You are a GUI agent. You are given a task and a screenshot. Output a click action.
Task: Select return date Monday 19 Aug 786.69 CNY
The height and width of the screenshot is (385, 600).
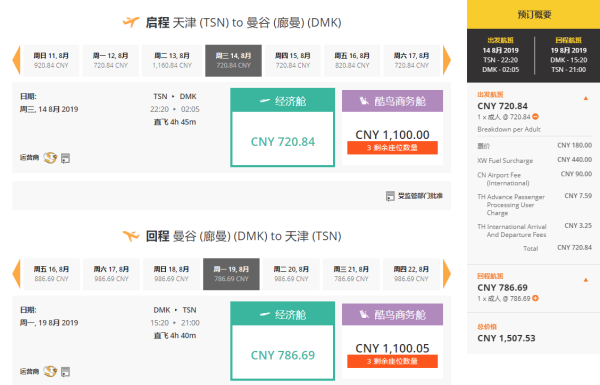click(231, 274)
